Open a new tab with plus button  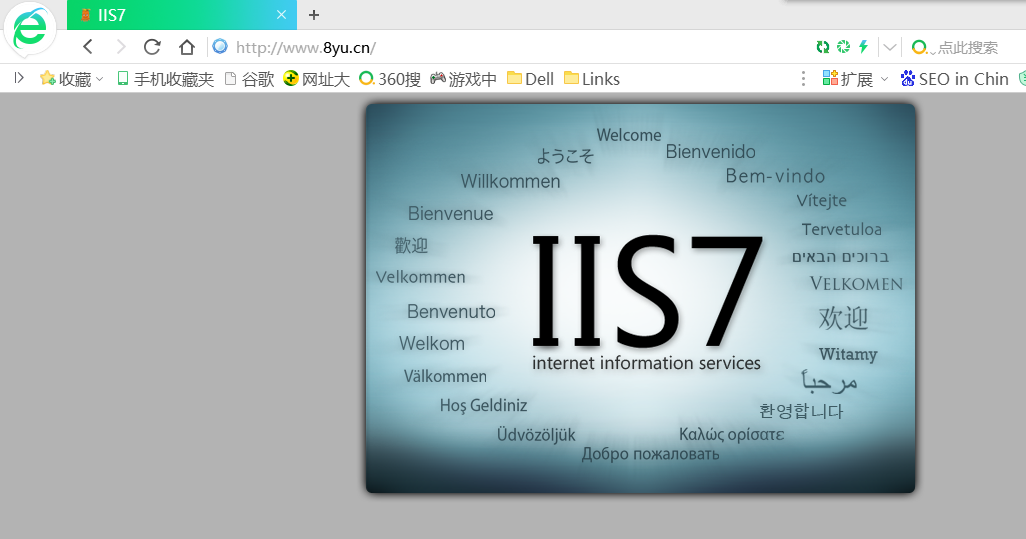(x=314, y=14)
